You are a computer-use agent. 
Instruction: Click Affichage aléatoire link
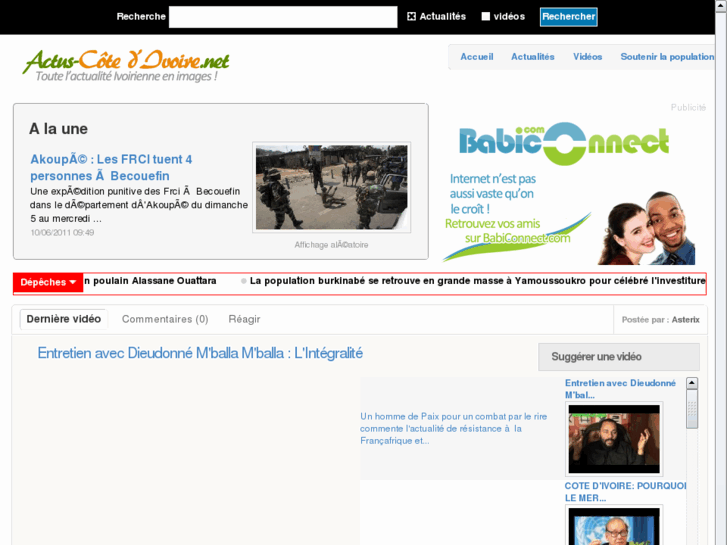pos(332,245)
